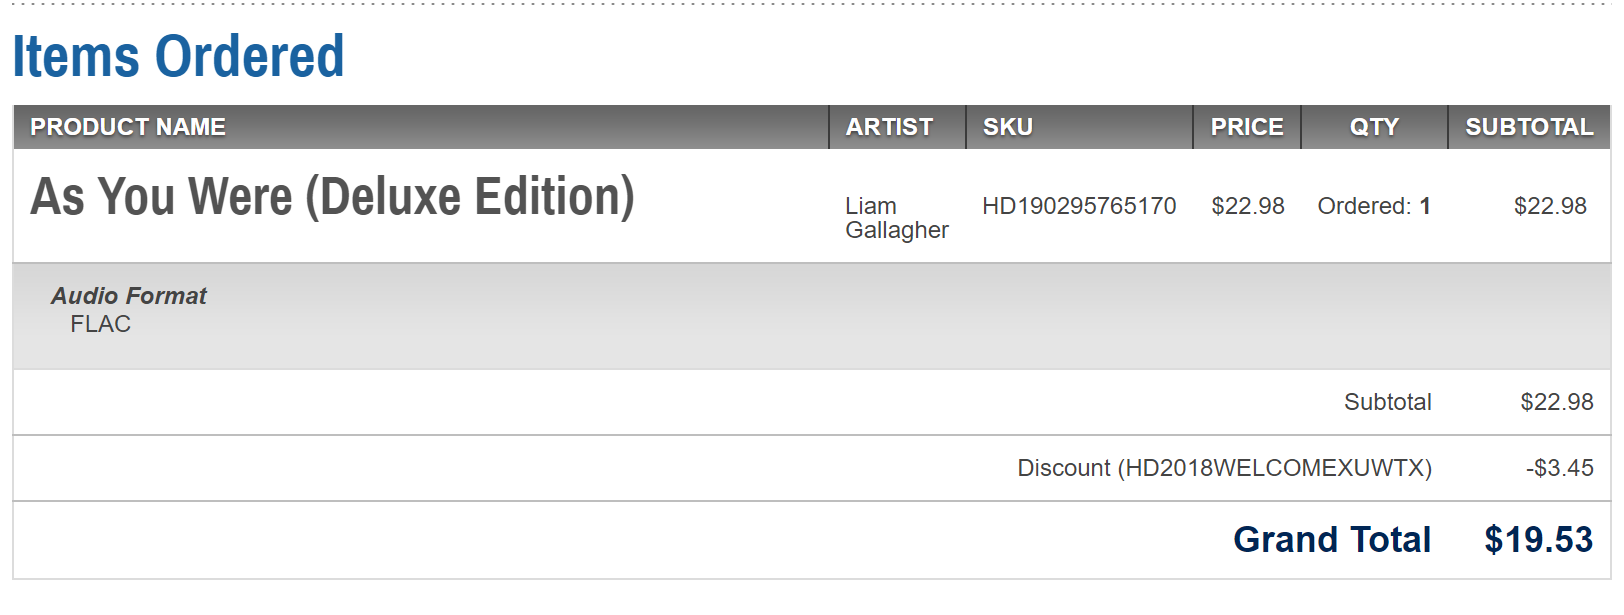This screenshot has height=615, width=1624.
Task: Click artist name Liam Gallagher
Action: point(897,218)
